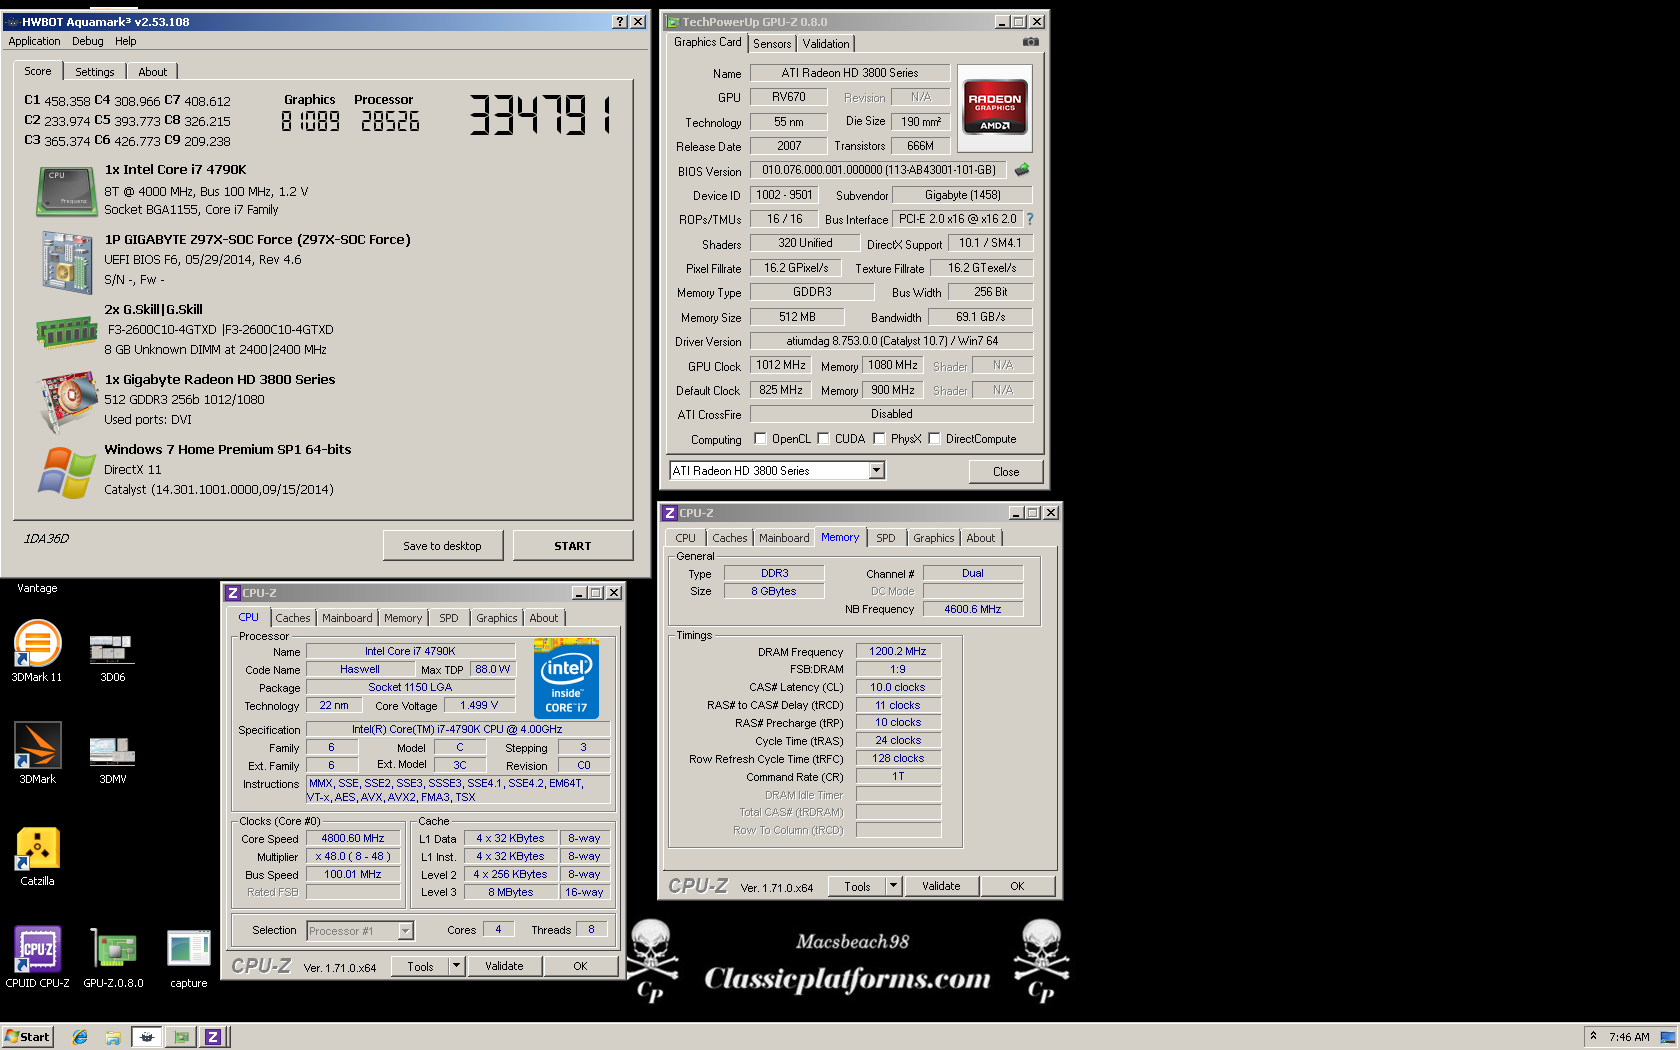Screen dimensions: 1680x1050
Task: Click the Bus Interface question mark icon
Action: click(1029, 219)
